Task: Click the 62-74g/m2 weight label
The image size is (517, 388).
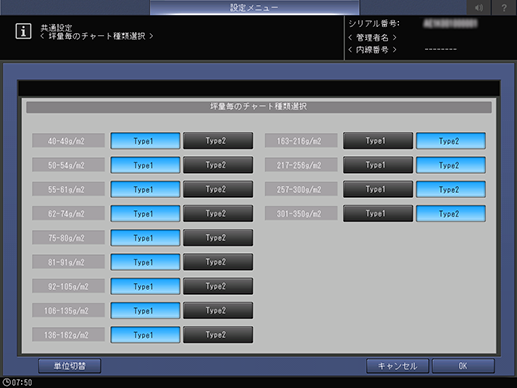Action: click(x=68, y=214)
